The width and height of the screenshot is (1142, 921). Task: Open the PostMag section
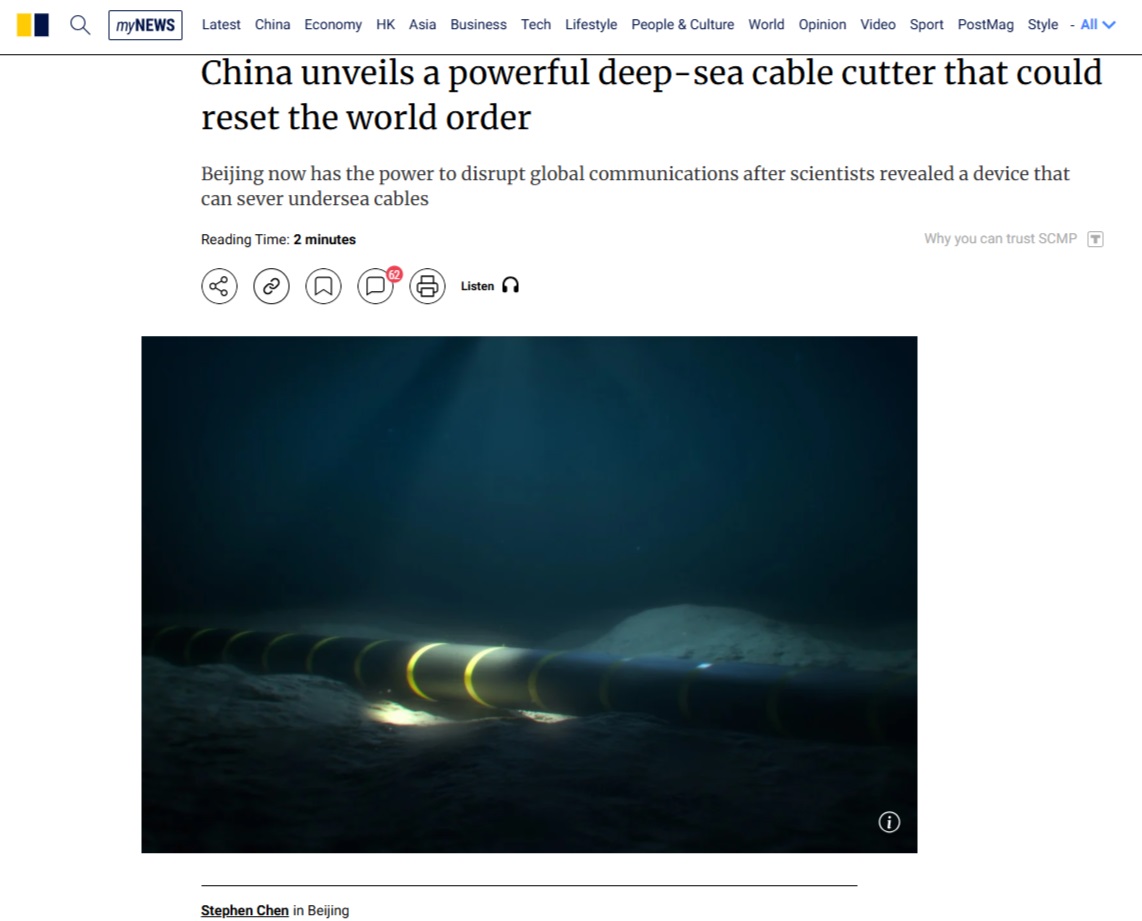click(985, 25)
